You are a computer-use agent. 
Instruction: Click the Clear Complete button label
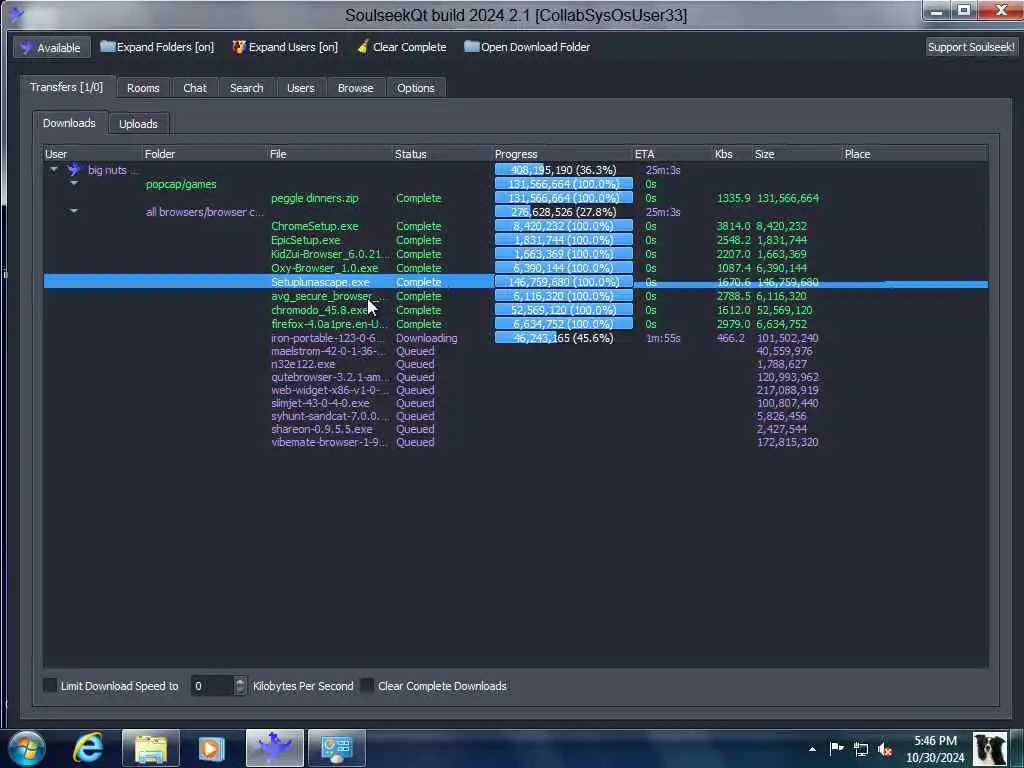(409, 47)
